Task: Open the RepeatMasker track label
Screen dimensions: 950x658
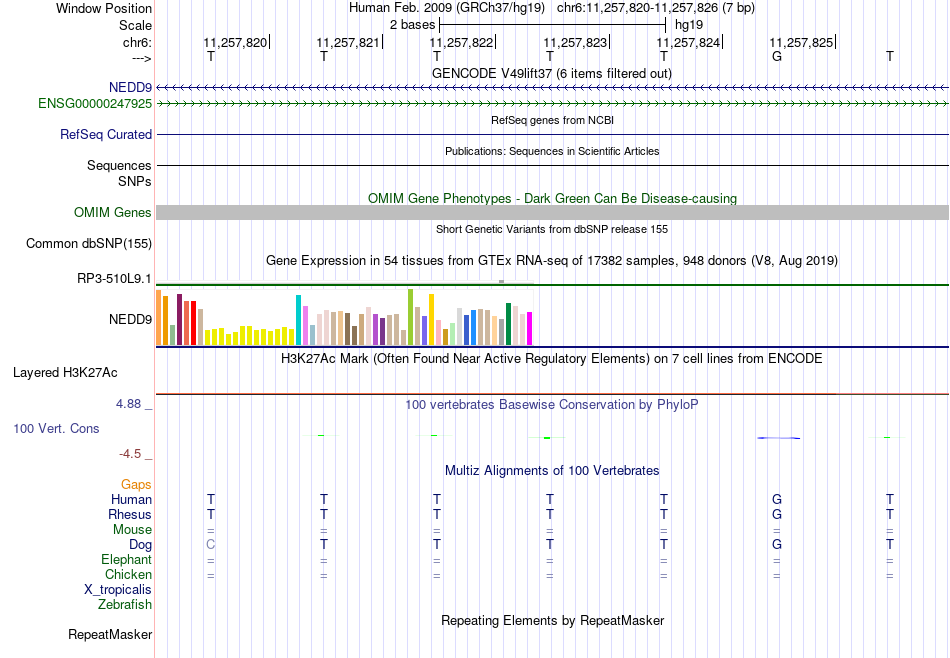Action: click(110, 634)
